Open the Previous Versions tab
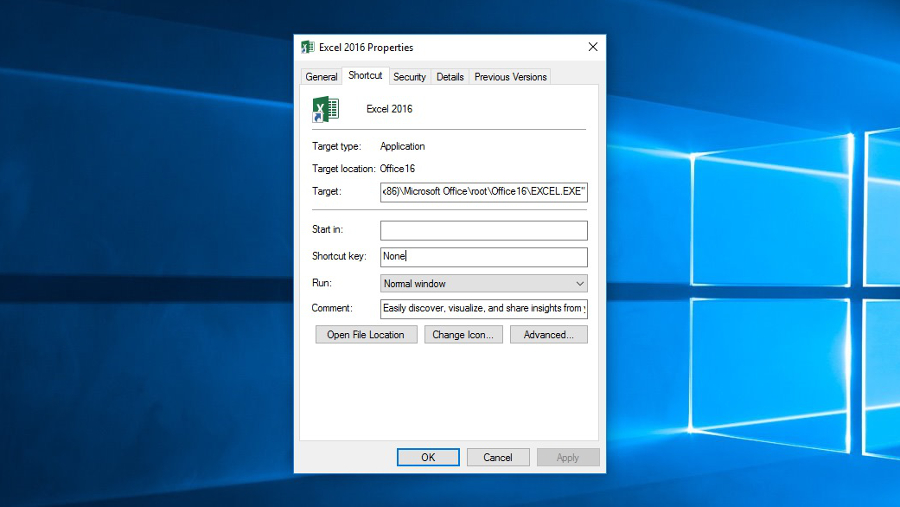 [x=510, y=76]
